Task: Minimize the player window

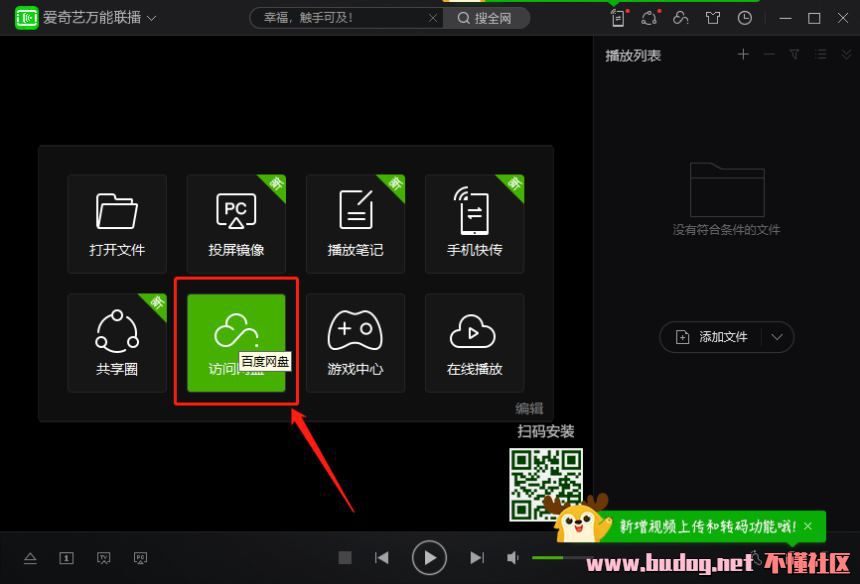Action: pyautogui.click(x=785, y=18)
